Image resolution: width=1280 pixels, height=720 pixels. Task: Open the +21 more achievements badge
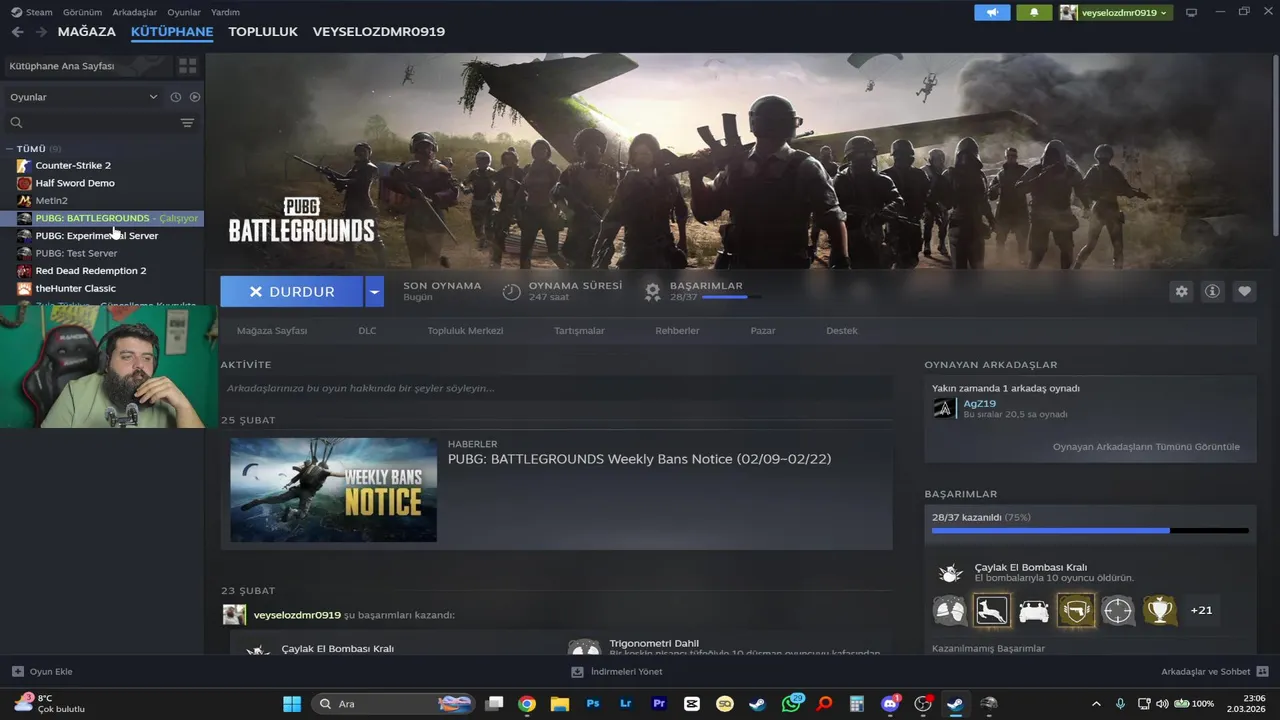1201,610
